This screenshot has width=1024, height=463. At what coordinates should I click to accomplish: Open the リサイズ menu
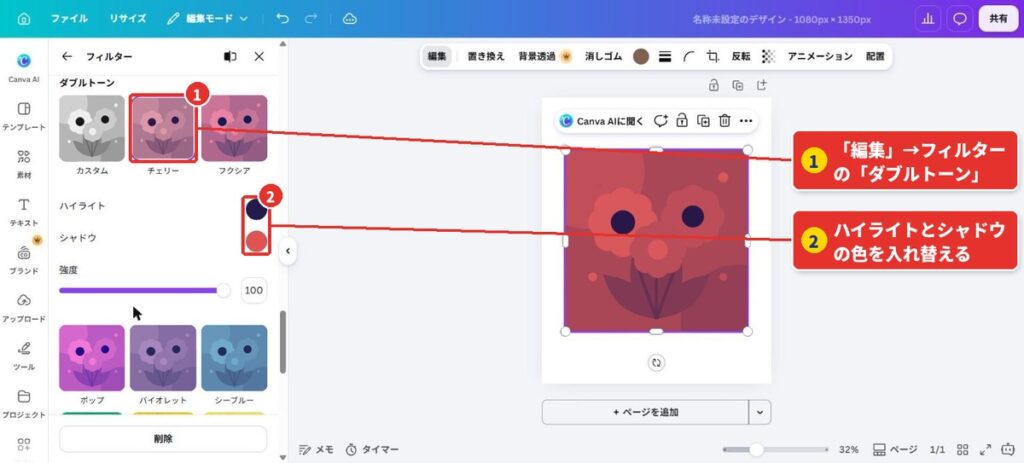click(127, 19)
